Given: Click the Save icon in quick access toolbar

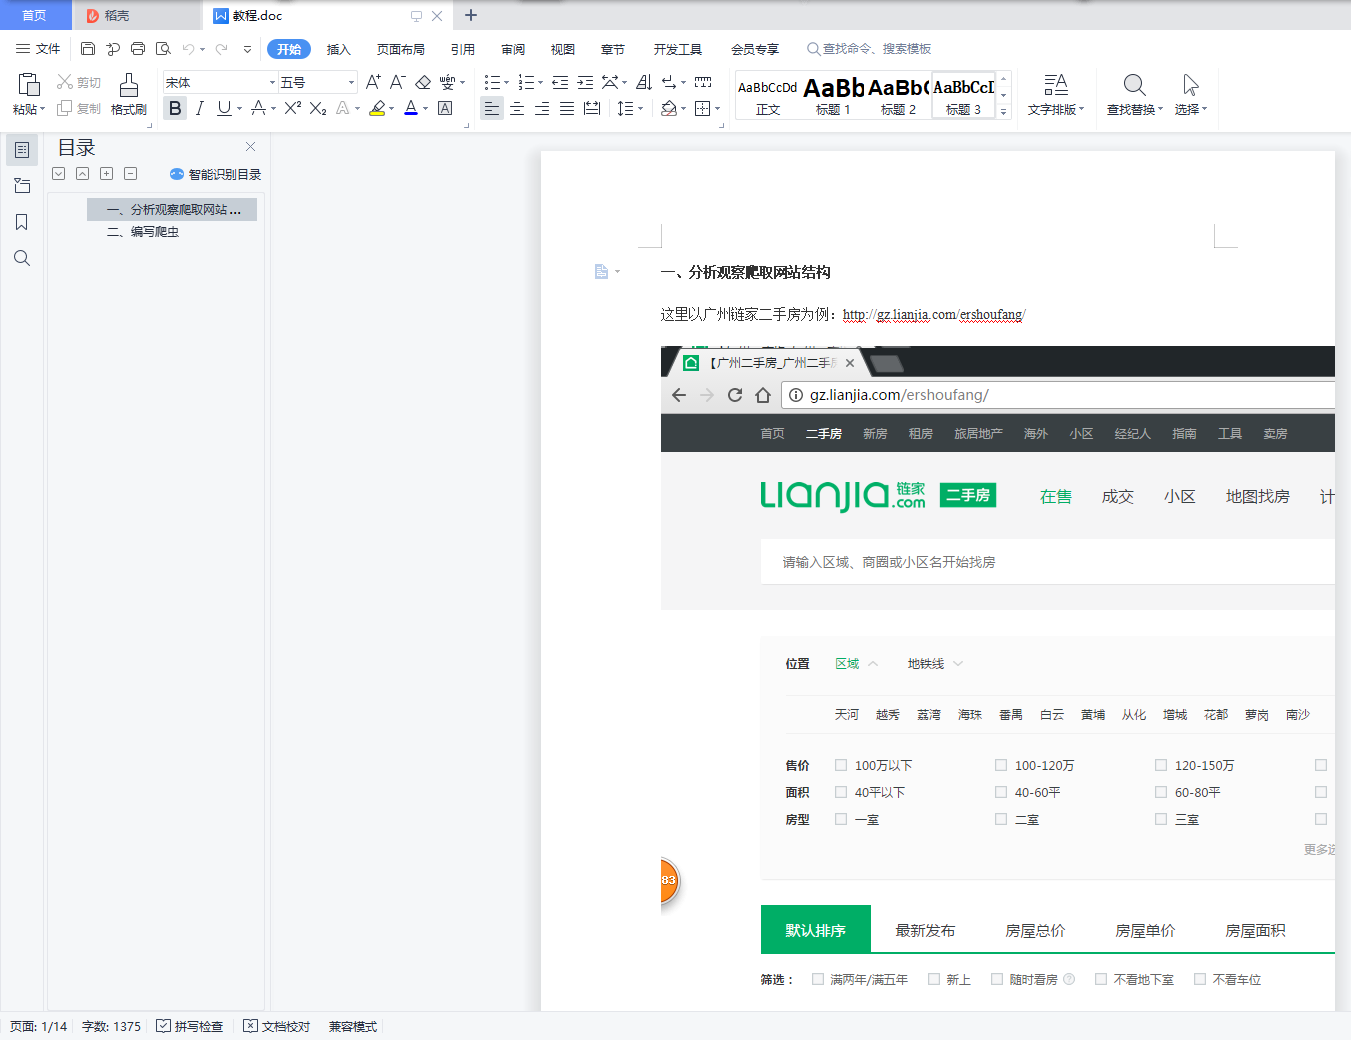Looking at the screenshot, I should coord(88,49).
